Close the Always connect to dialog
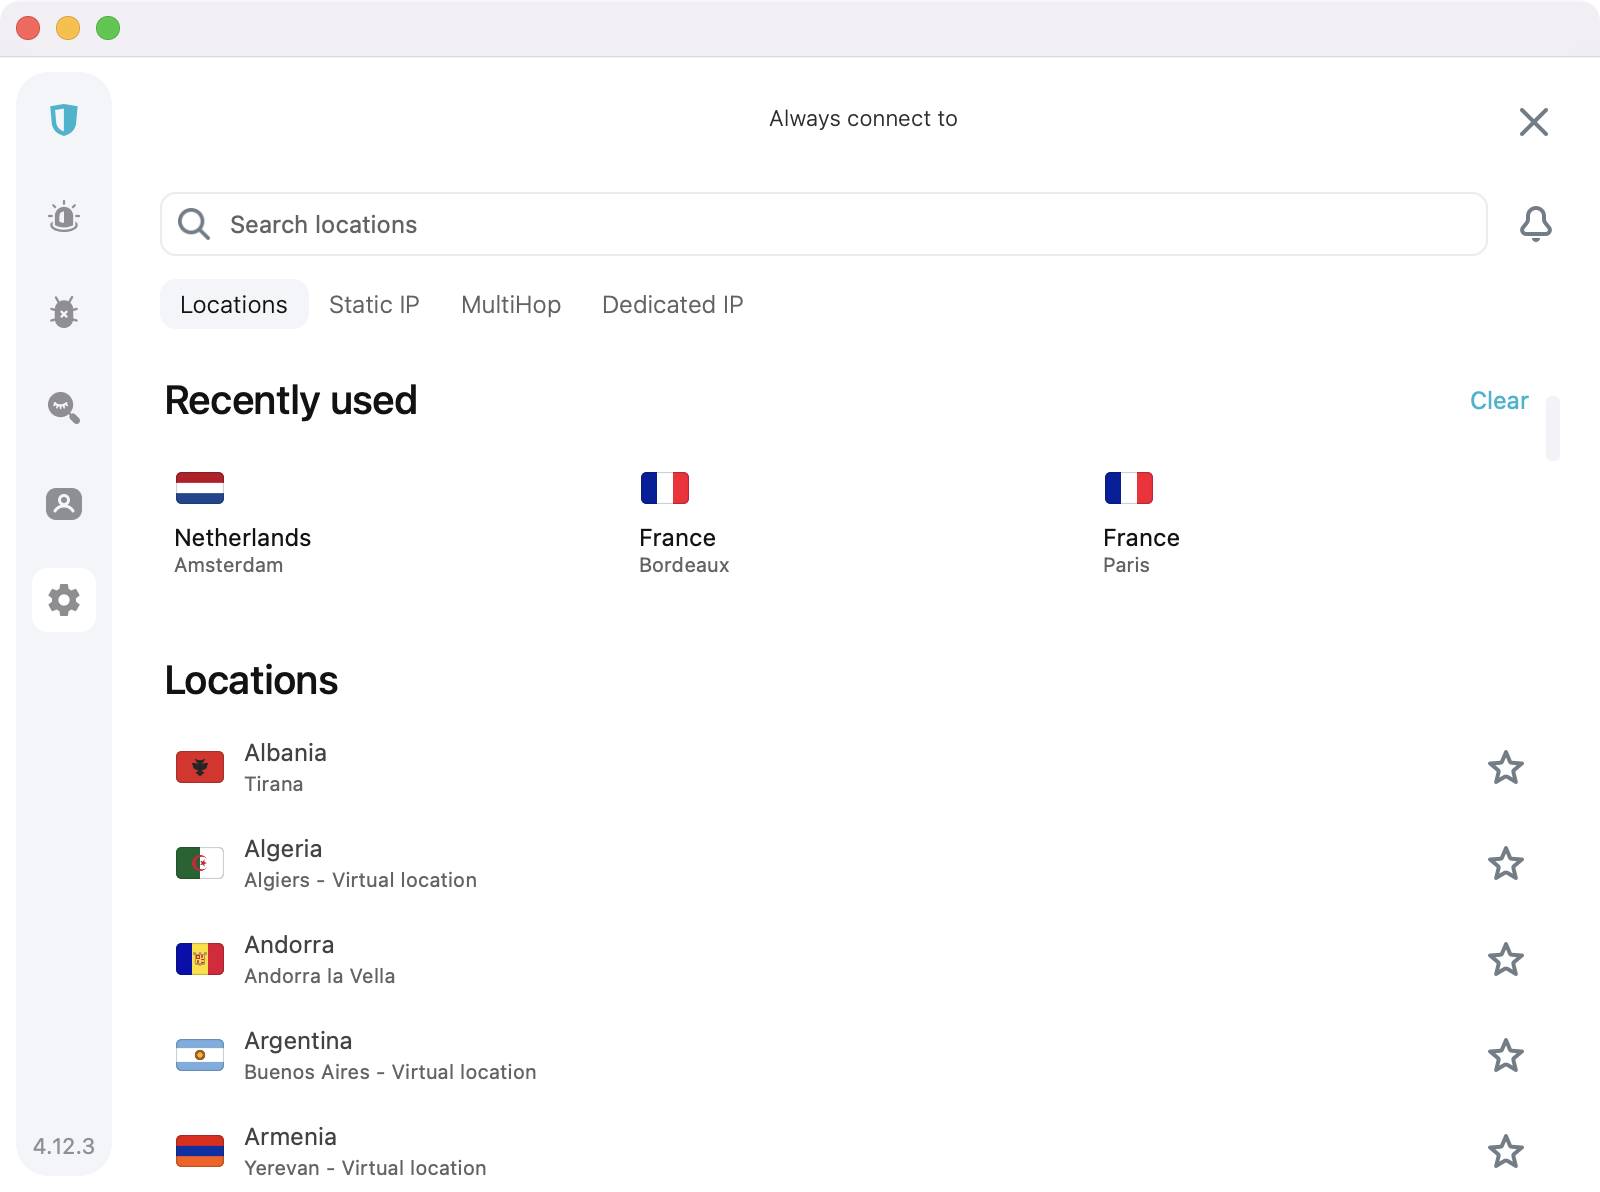 pyautogui.click(x=1533, y=122)
